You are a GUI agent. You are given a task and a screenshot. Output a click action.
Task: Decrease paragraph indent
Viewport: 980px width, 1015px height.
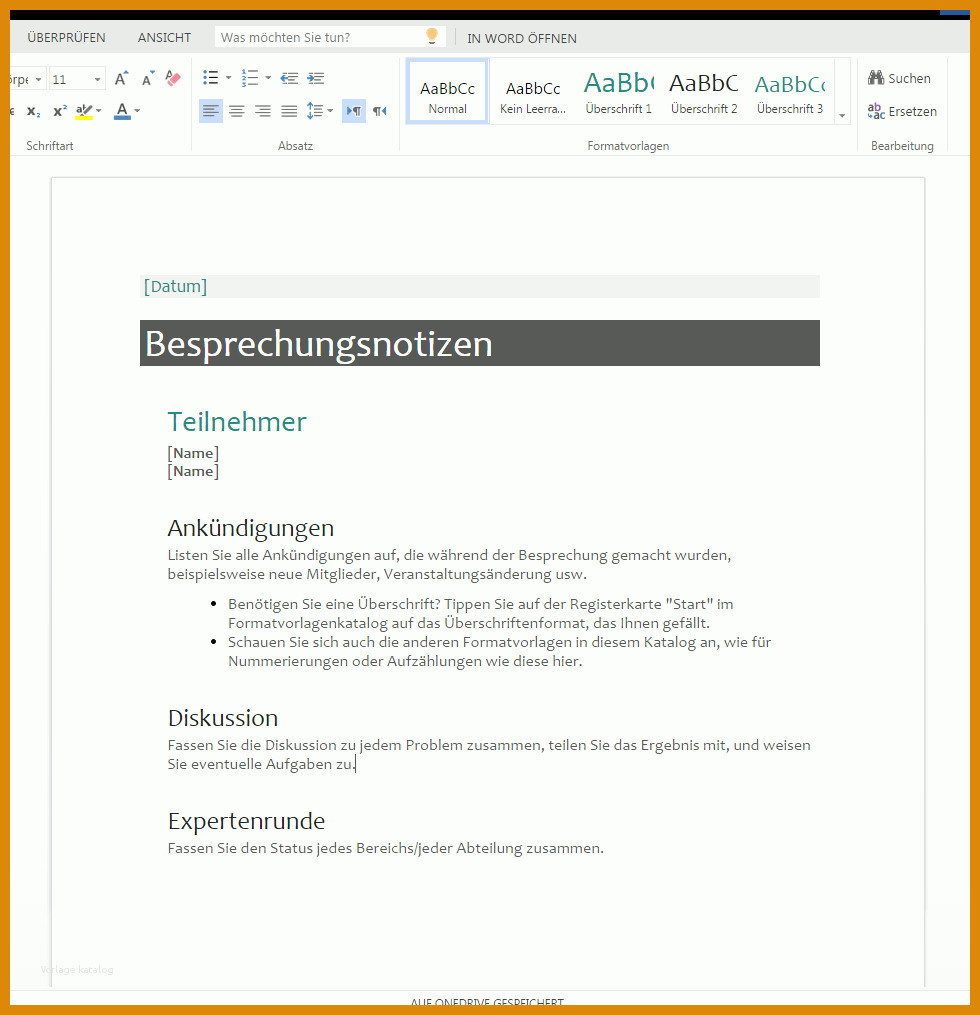point(289,78)
